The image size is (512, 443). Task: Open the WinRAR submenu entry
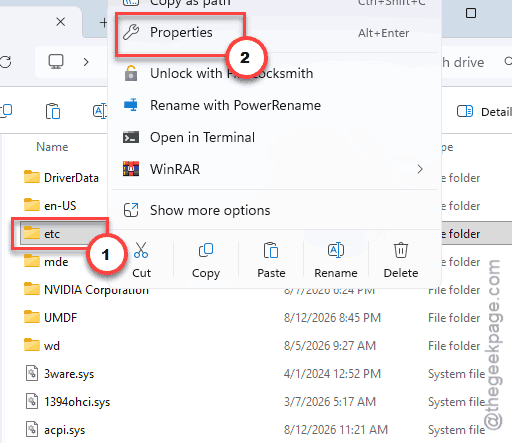[x=274, y=169]
